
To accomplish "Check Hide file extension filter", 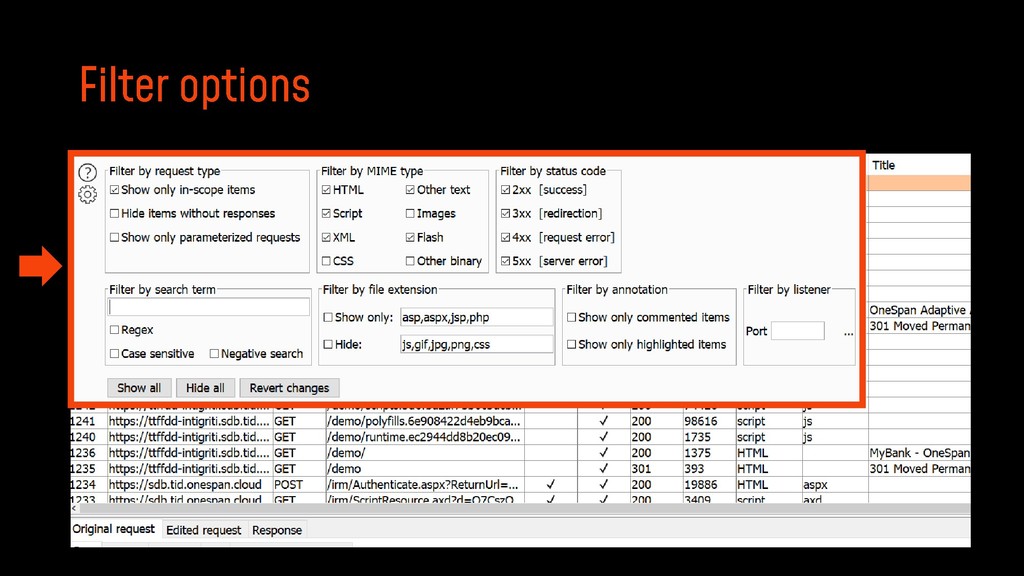I will [x=328, y=344].
